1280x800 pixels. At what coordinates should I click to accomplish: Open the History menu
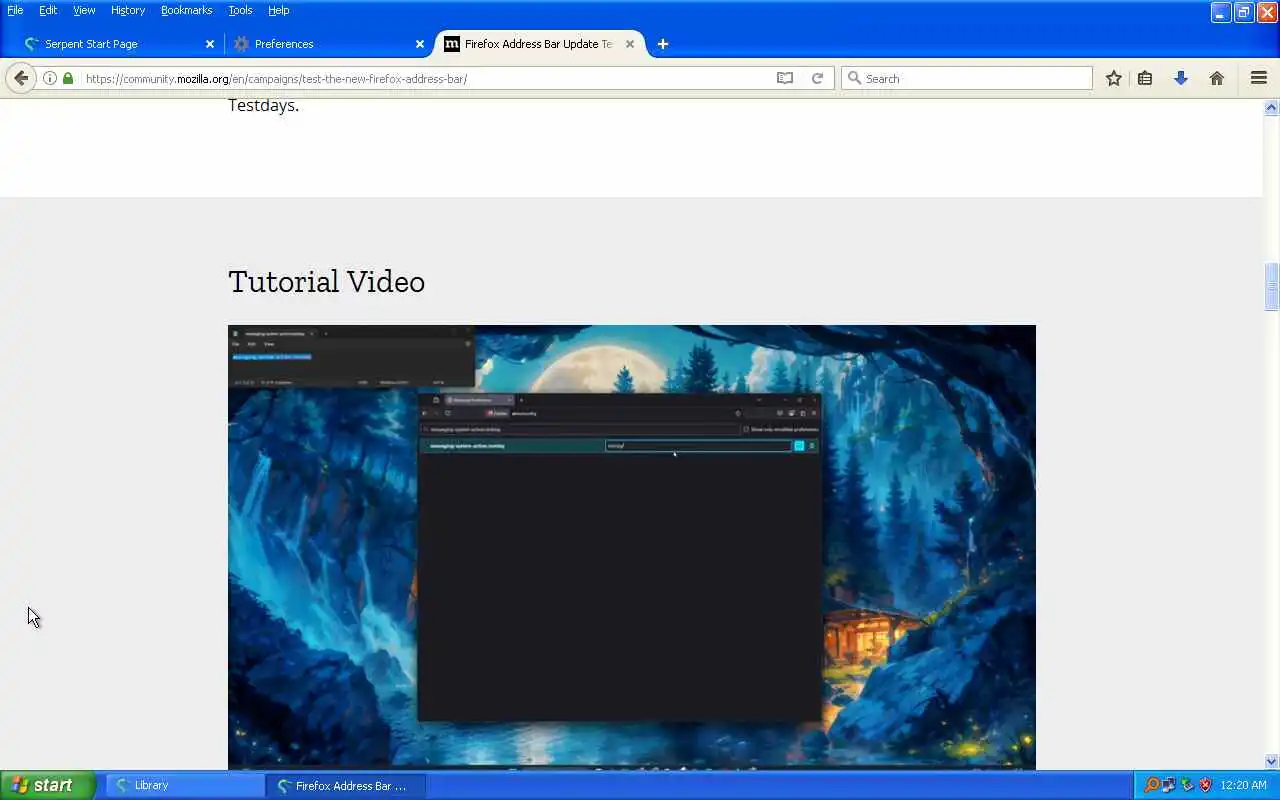(x=128, y=10)
